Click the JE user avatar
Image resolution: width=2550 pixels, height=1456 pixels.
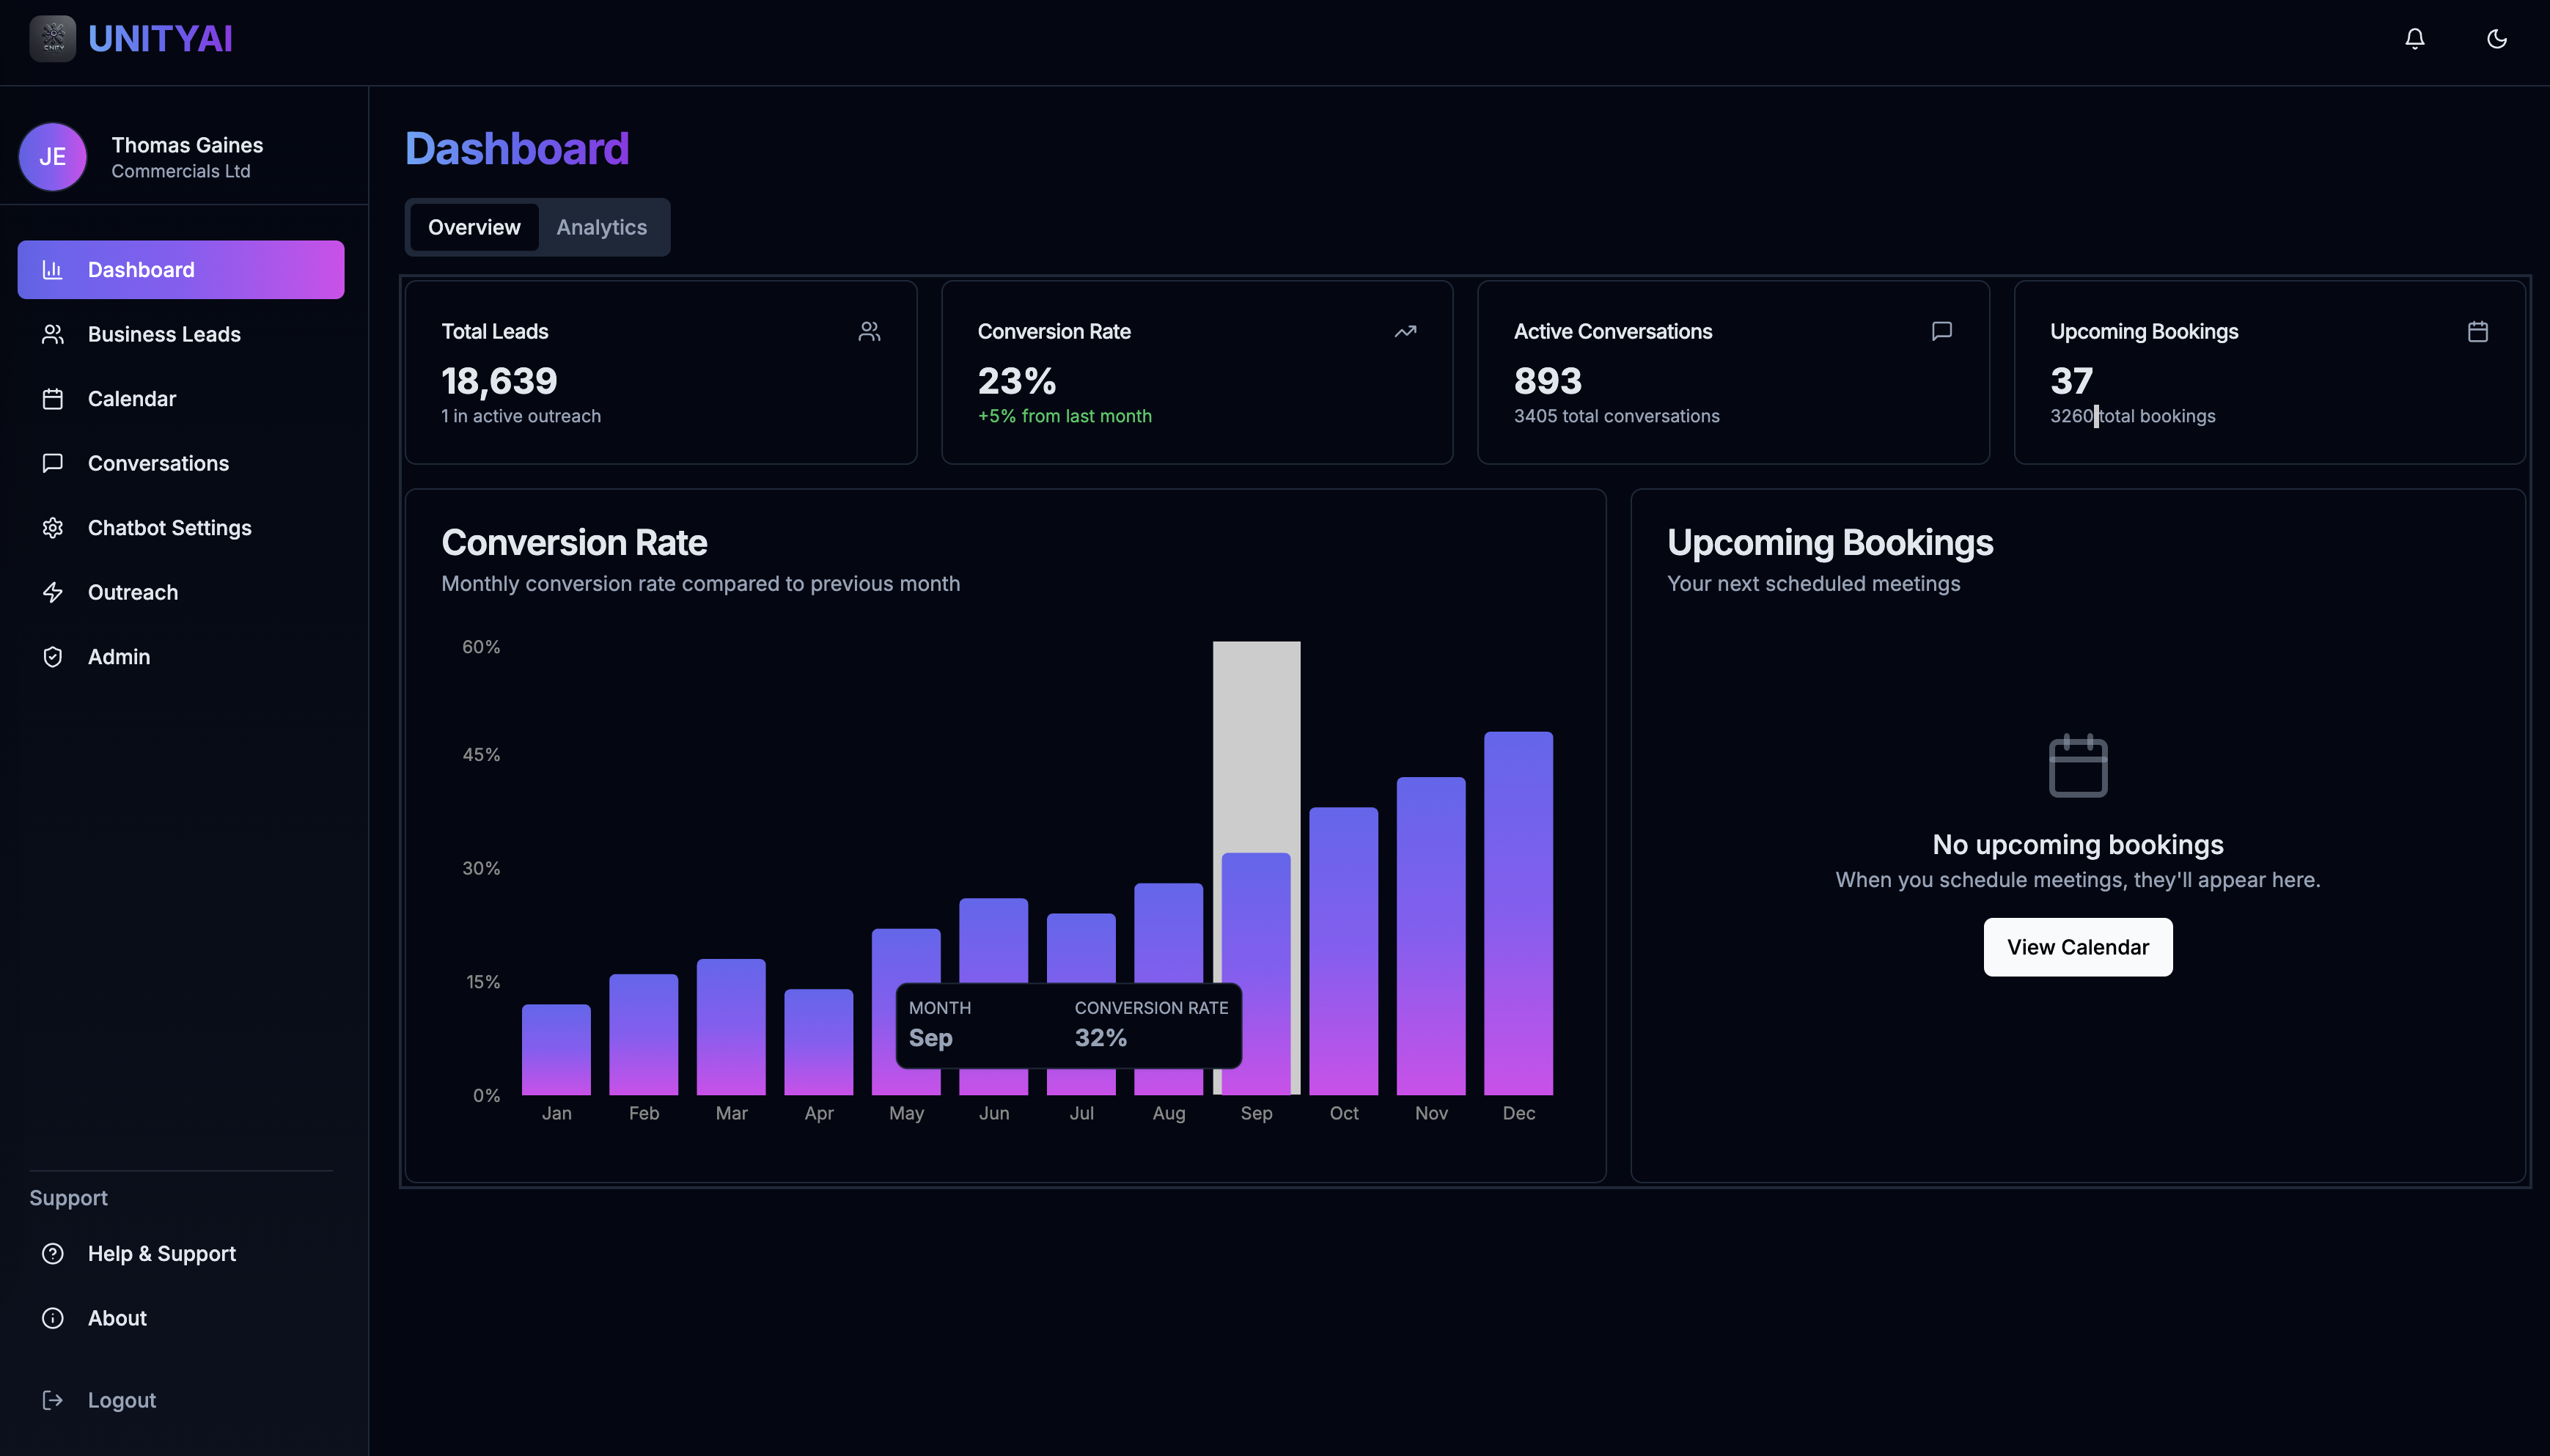click(x=52, y=157)
